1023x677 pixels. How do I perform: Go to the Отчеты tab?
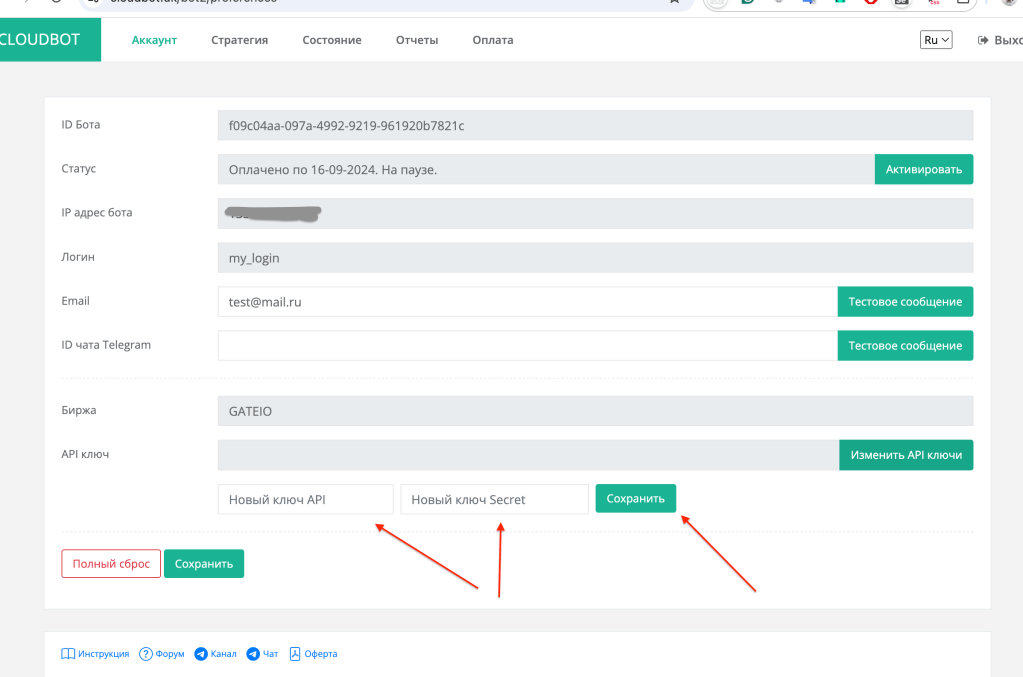click(x=417, y=40)
